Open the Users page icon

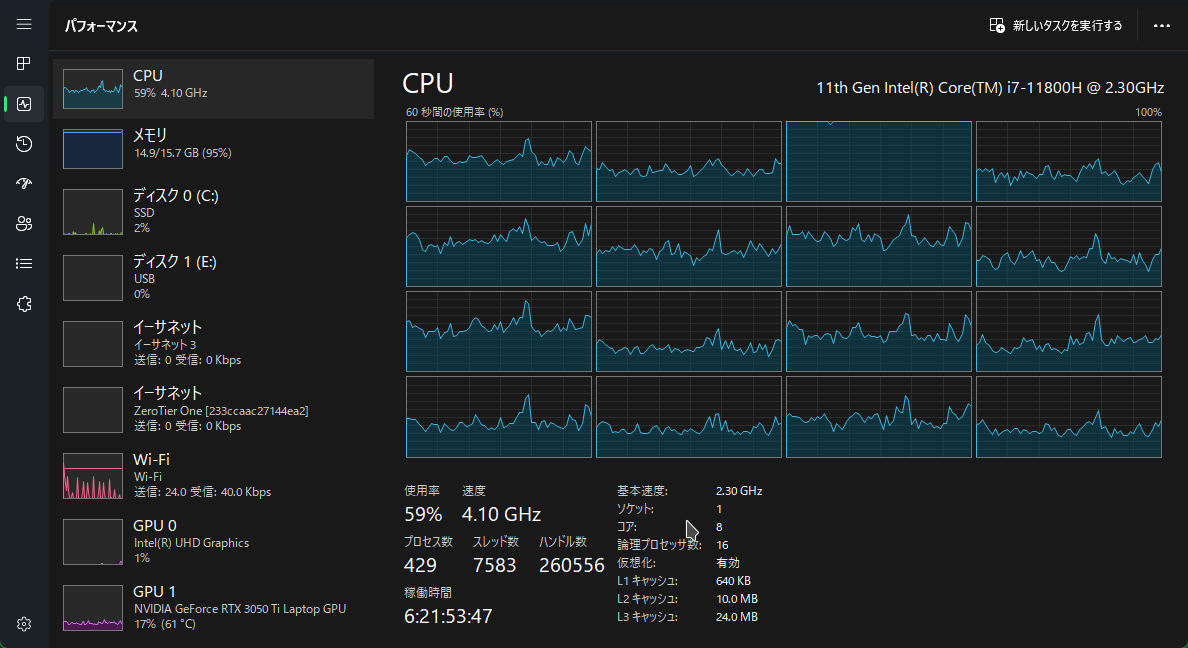point(24,224)
